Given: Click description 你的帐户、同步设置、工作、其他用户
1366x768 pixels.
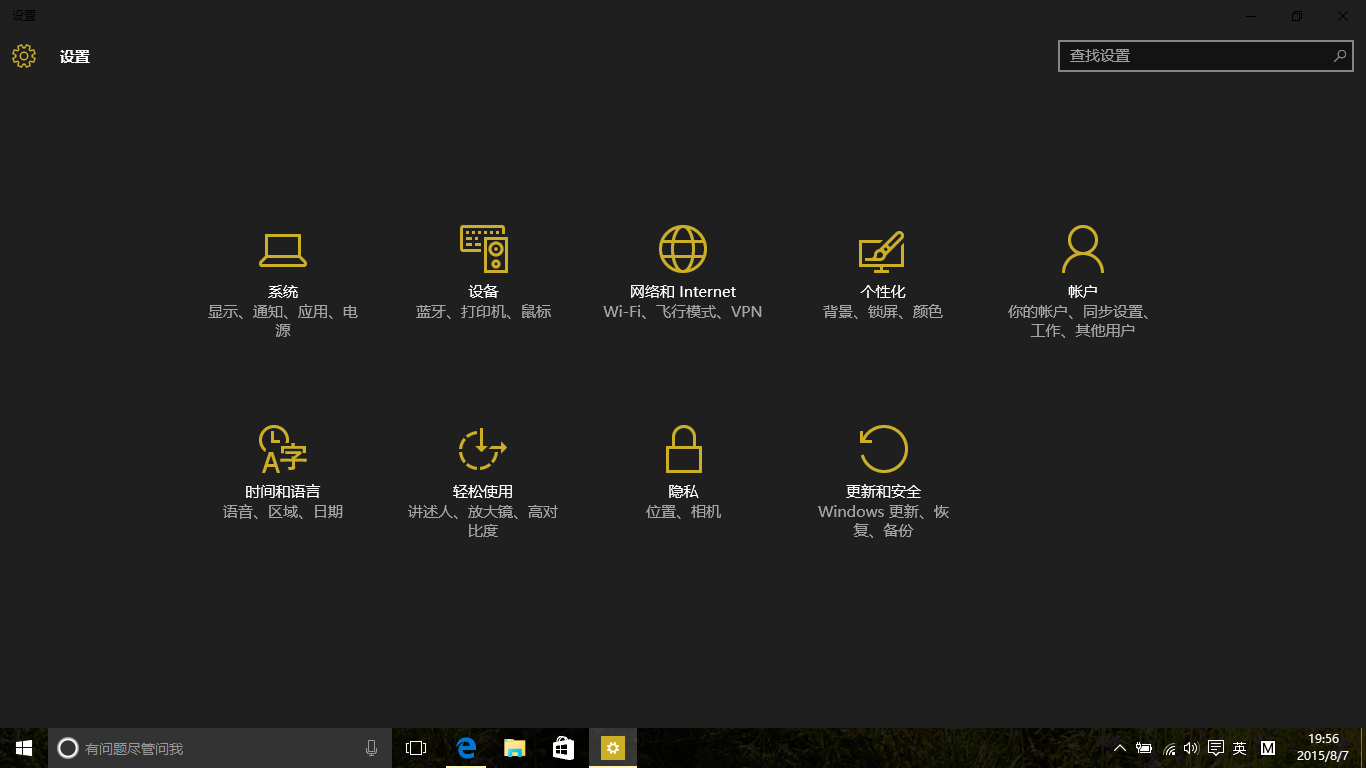Looking at the screenshot, I should coord(1083,321).
